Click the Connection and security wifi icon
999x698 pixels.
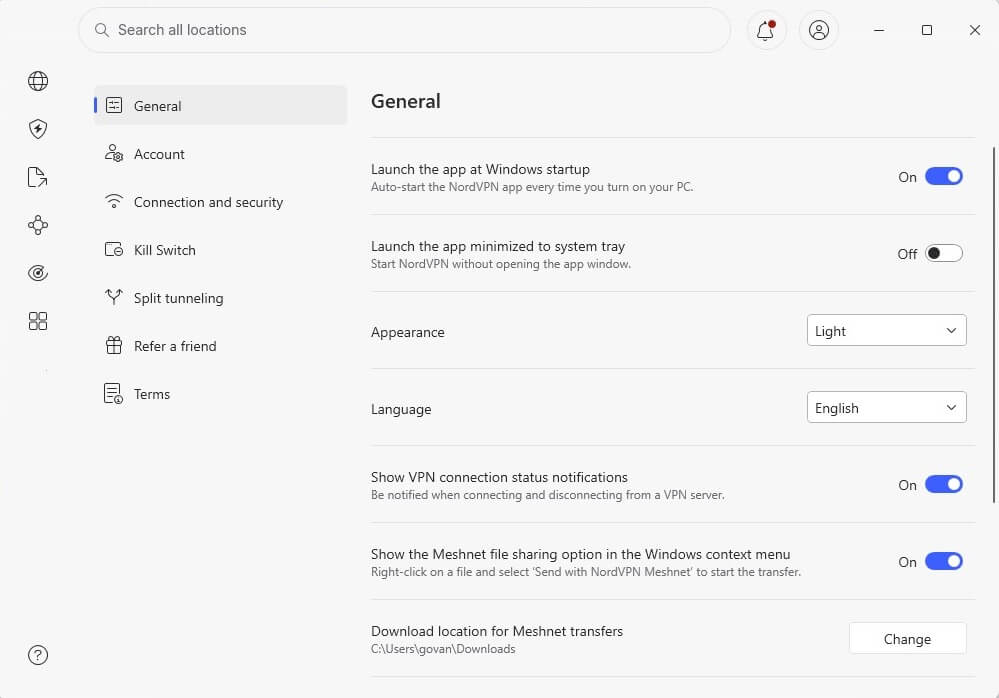113,201
